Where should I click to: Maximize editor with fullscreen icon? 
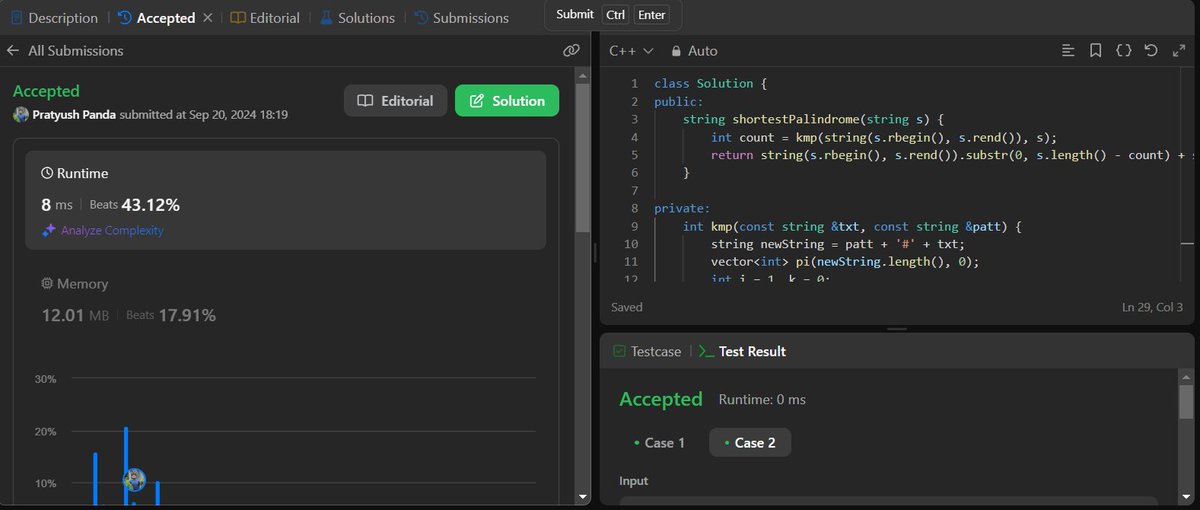[1178, 50]
